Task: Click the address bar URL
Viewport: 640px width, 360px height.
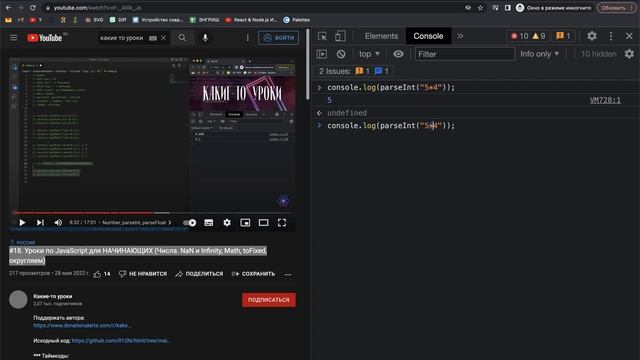Action: coord(97,8)
